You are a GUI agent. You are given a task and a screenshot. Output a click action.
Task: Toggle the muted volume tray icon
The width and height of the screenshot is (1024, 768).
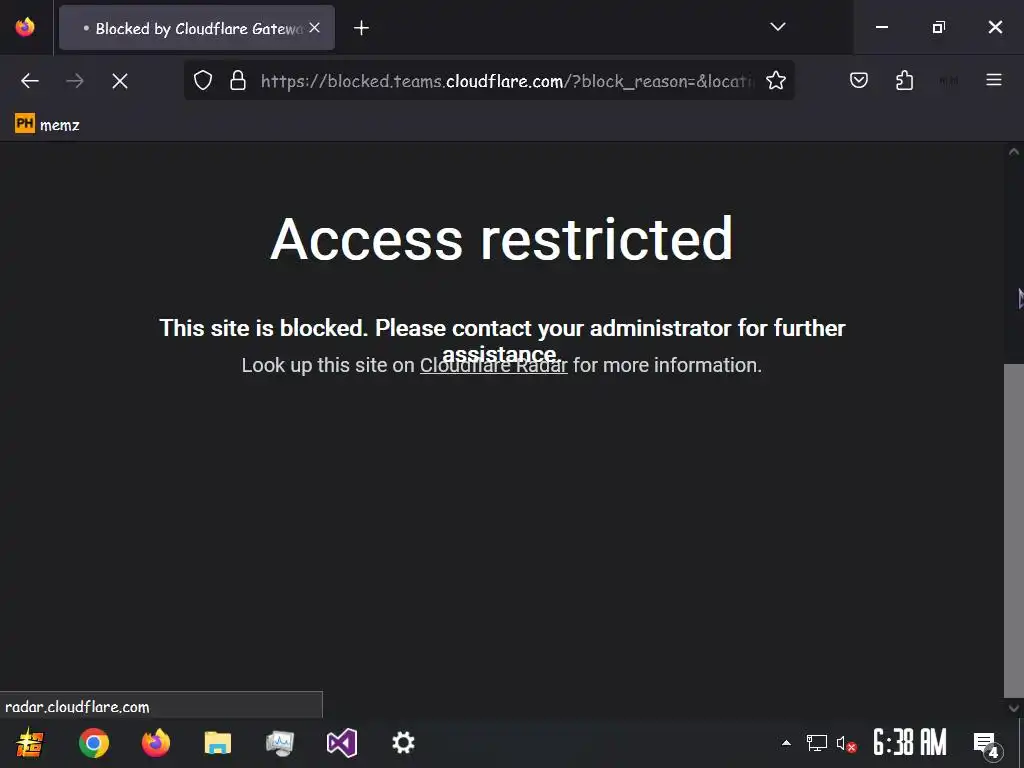(846, 743)
